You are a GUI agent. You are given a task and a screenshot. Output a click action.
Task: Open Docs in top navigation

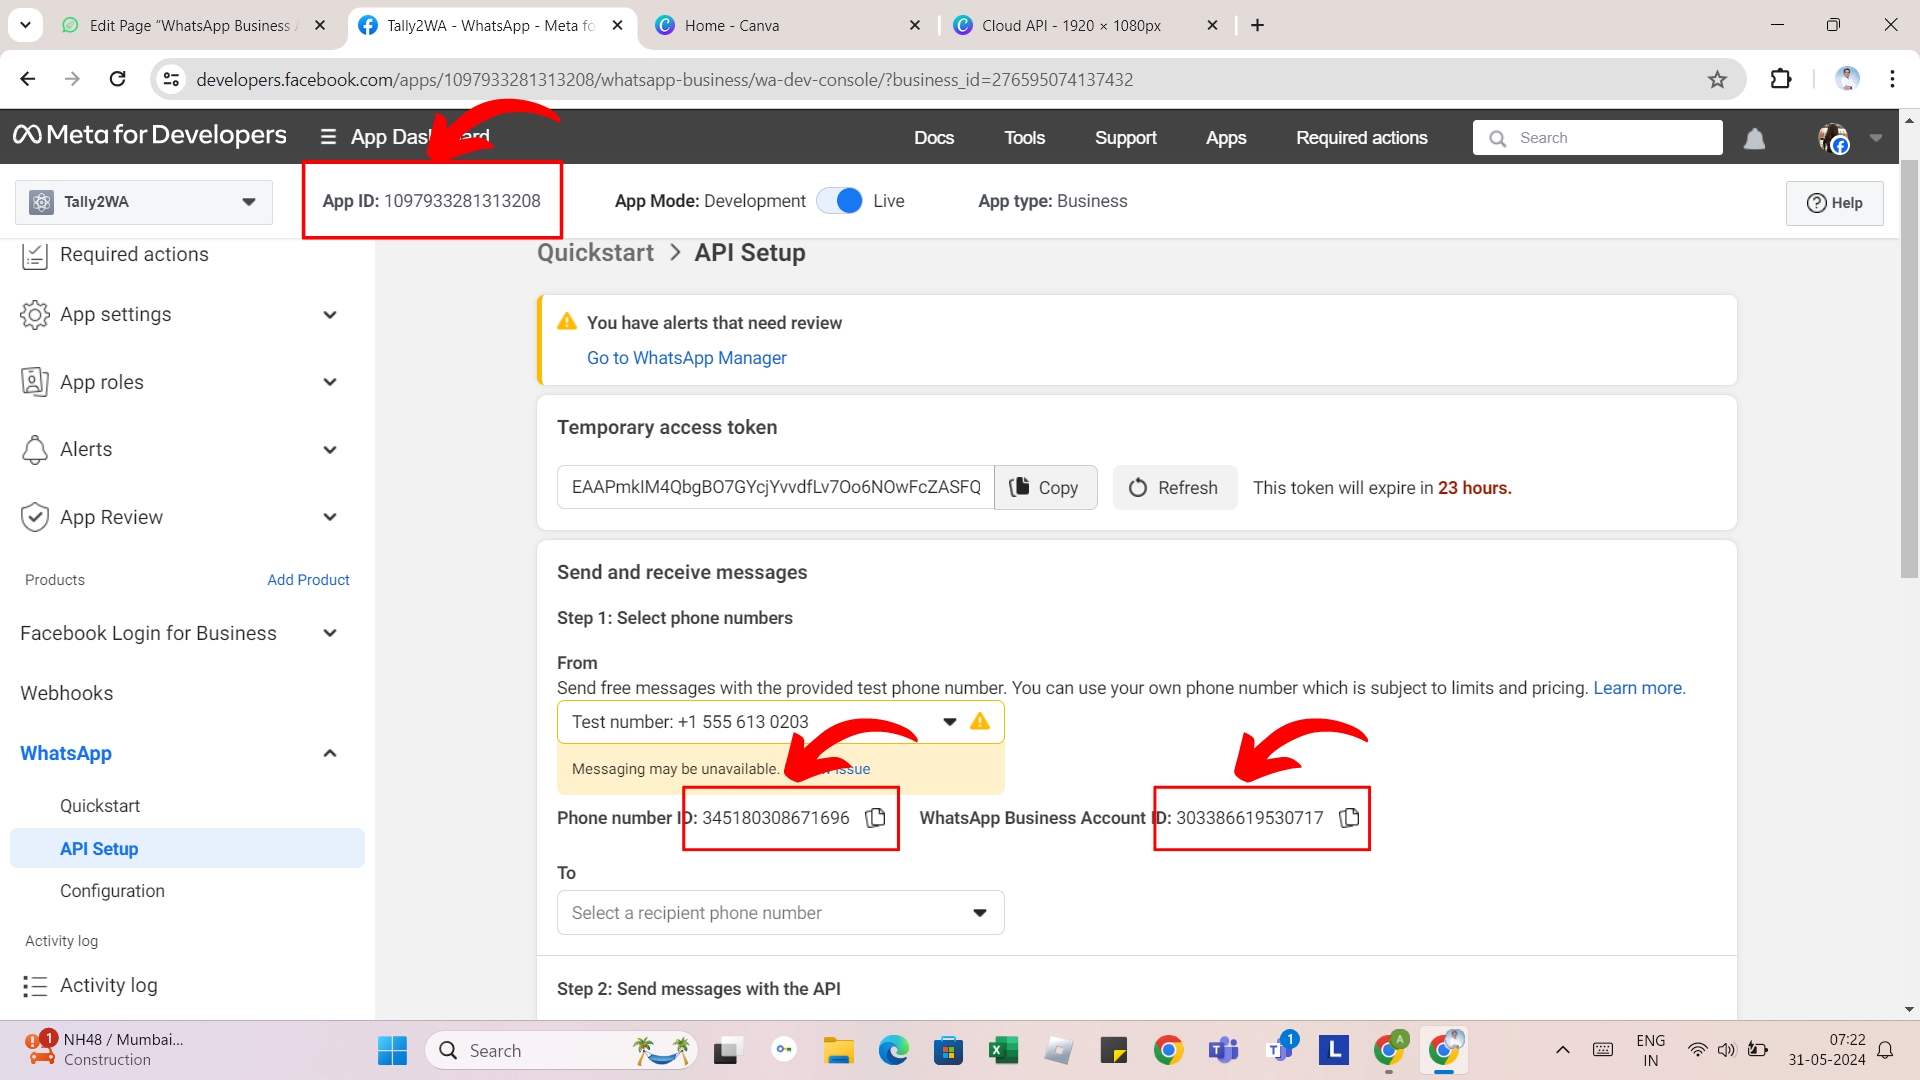coord(934,138)
